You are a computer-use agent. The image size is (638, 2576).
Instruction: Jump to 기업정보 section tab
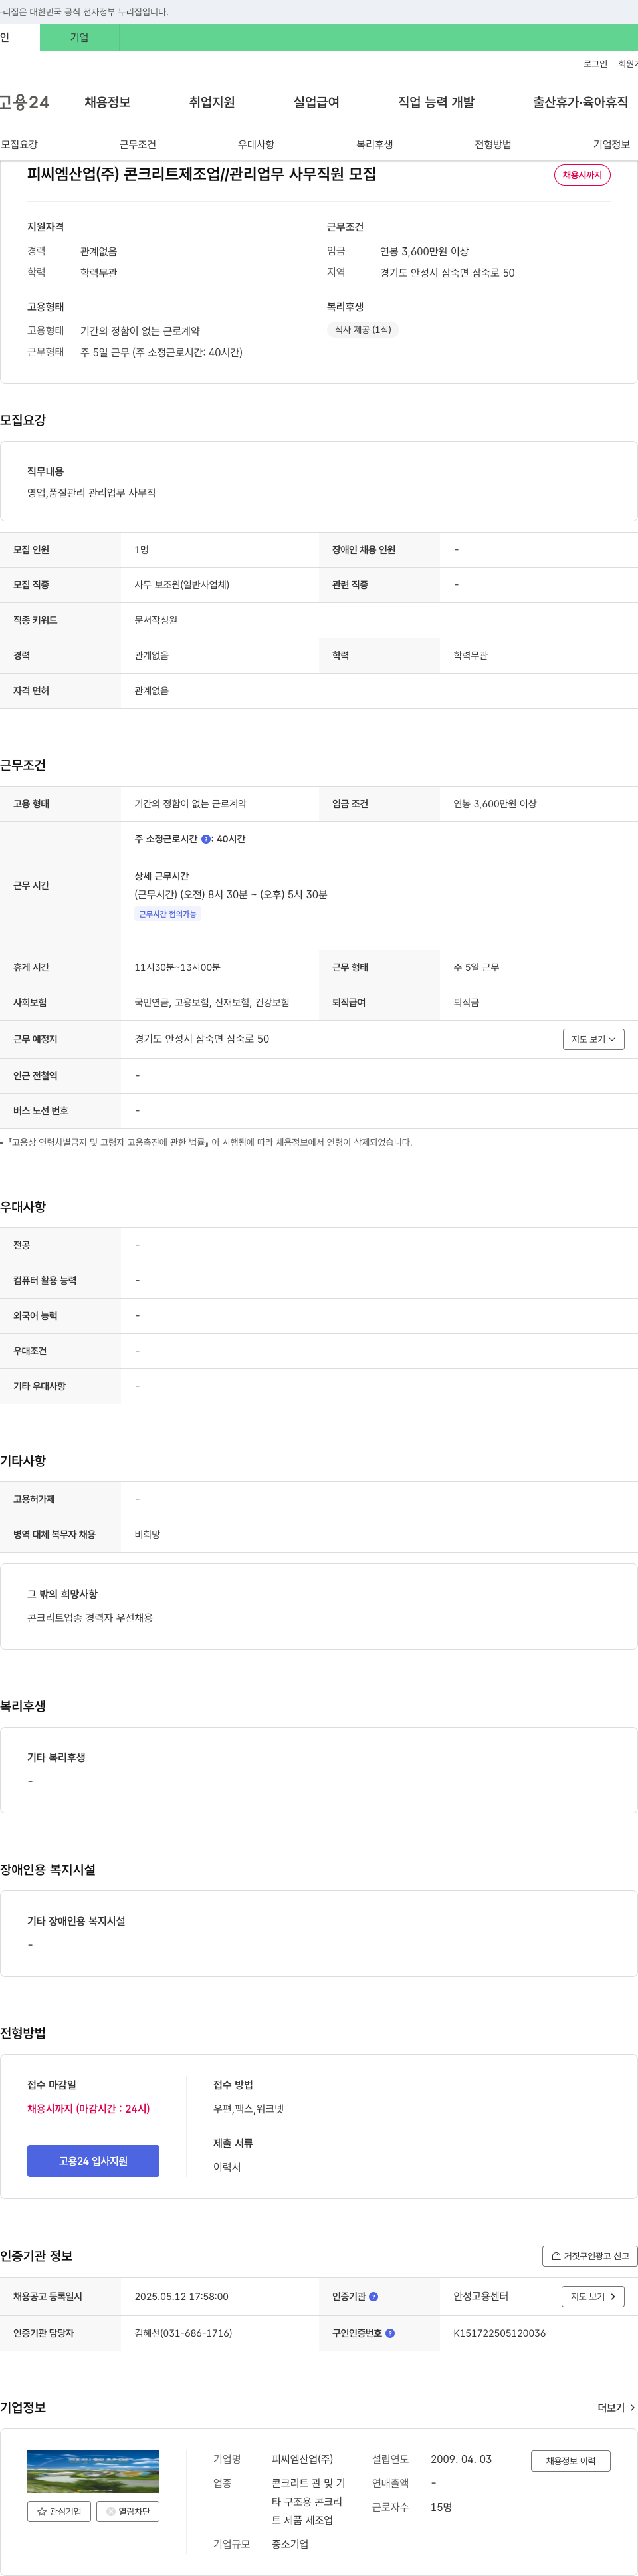611,144
